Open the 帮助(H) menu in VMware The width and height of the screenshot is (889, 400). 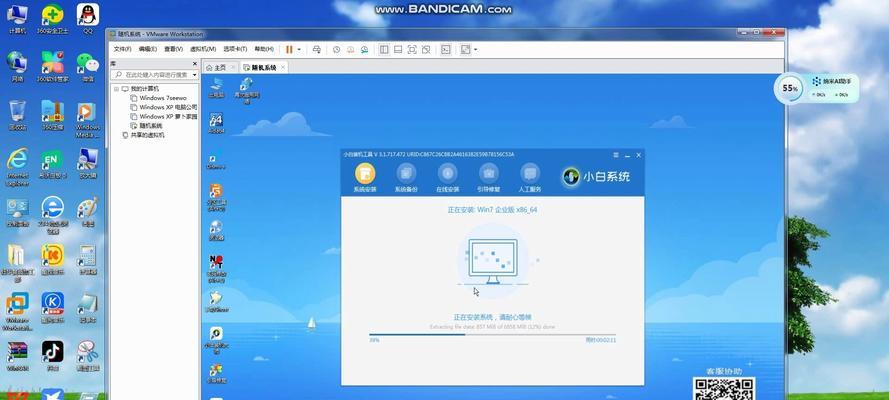(264, 49)
